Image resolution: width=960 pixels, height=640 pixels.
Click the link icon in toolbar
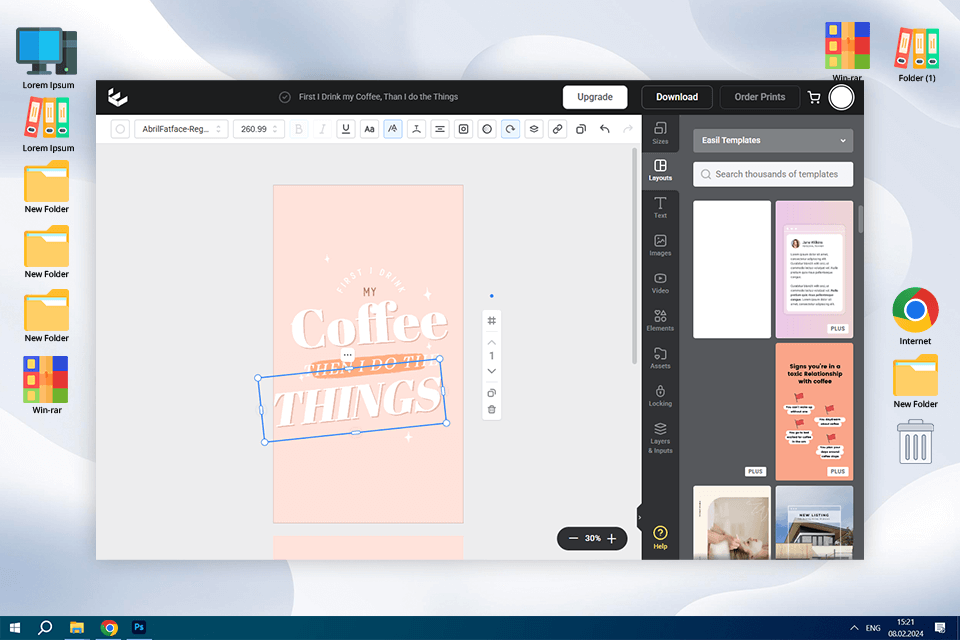pos(557,129)
